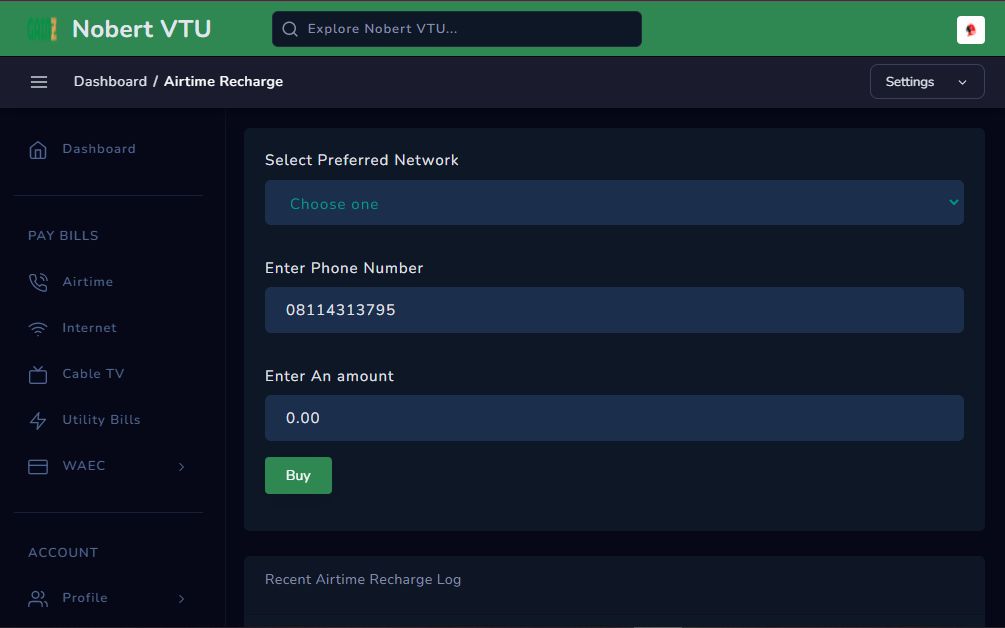The image size is (1005, 628).
Task: Click the Utility Bills lightning icon
Action: 38,421
